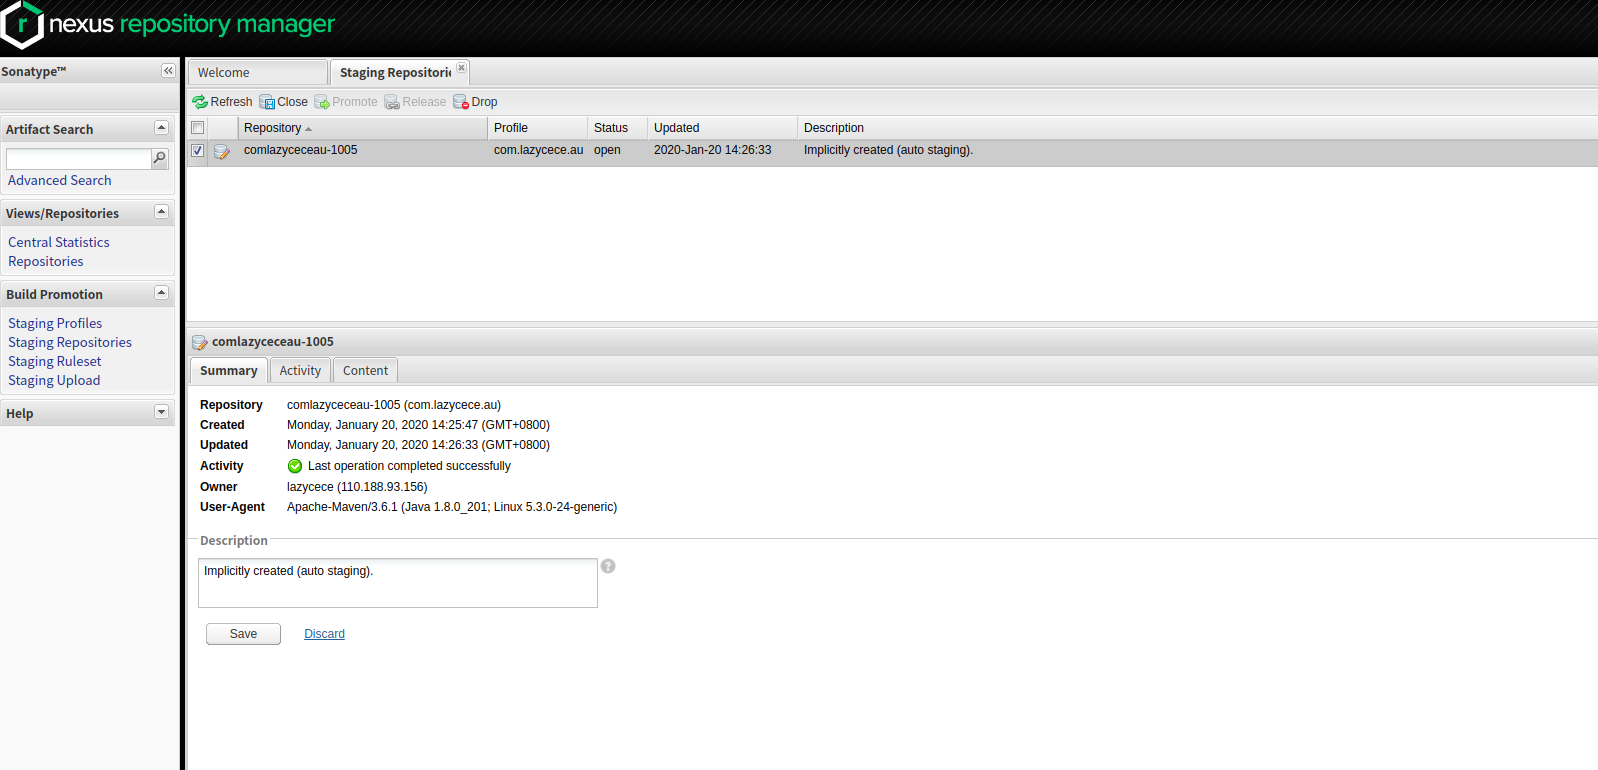Image resolution: width=1598 pixels, height=770 pixels.
Task: Close the selected staging repository
Action: tap(284, 102)
